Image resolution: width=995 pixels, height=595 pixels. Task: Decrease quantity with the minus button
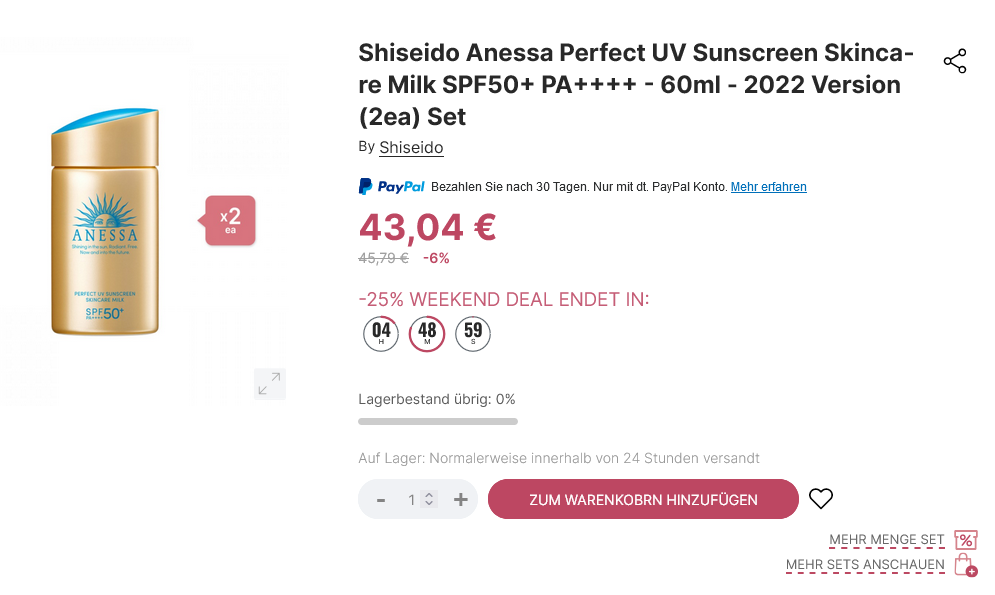(x=381, y=499)
